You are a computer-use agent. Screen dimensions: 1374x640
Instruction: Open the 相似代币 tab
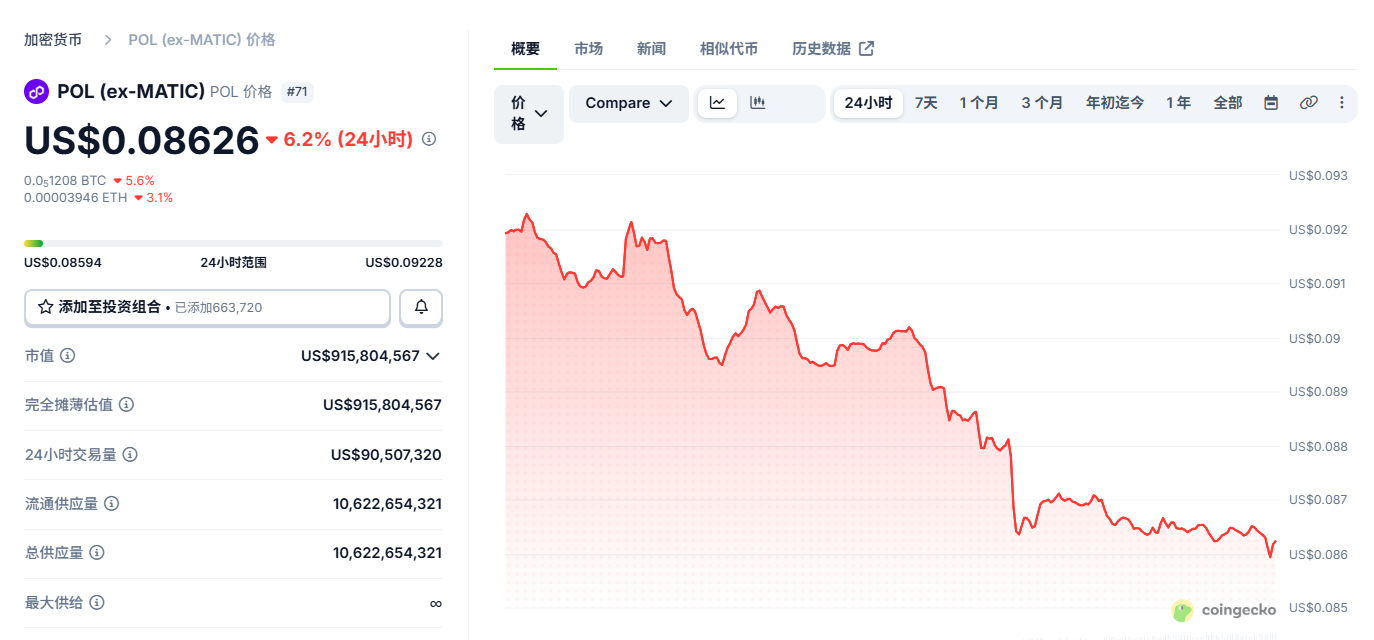(729, 49)
